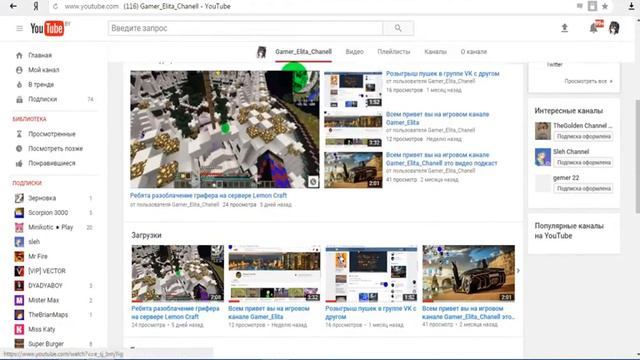Toggle subscription for TheGolden Channel
Image resolution: width=640 pixels, height=360 pixels.
point(584,136)
